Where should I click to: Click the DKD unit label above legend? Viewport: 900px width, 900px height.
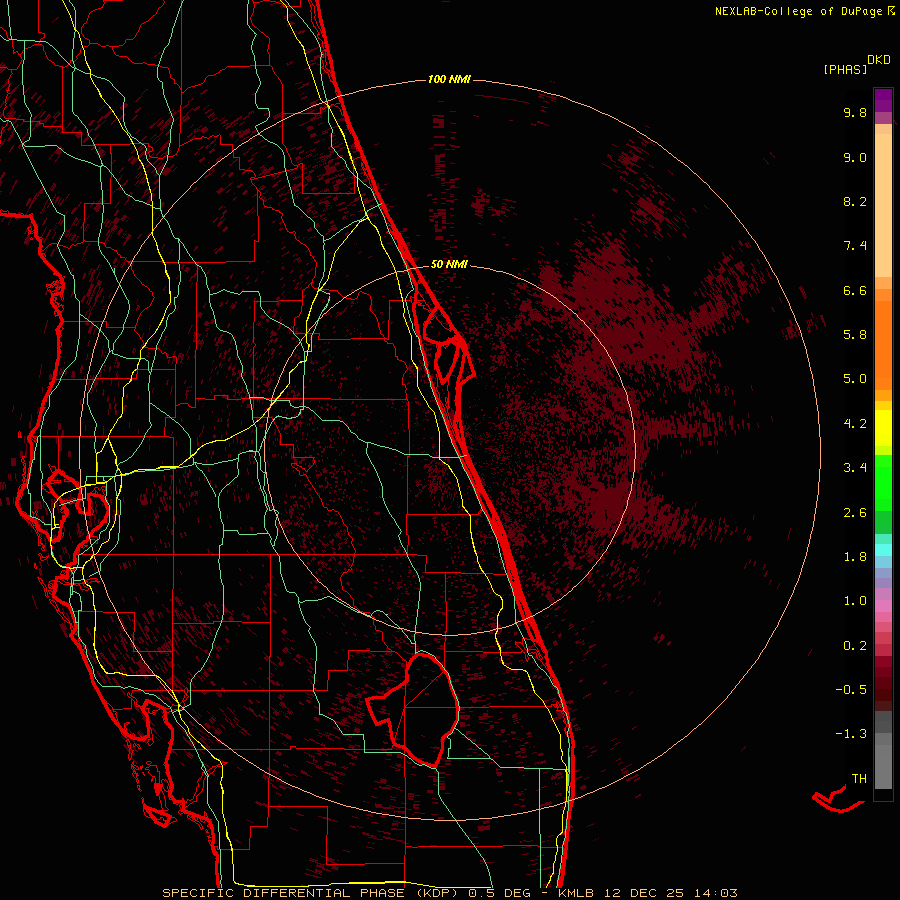tap(879, 60)
